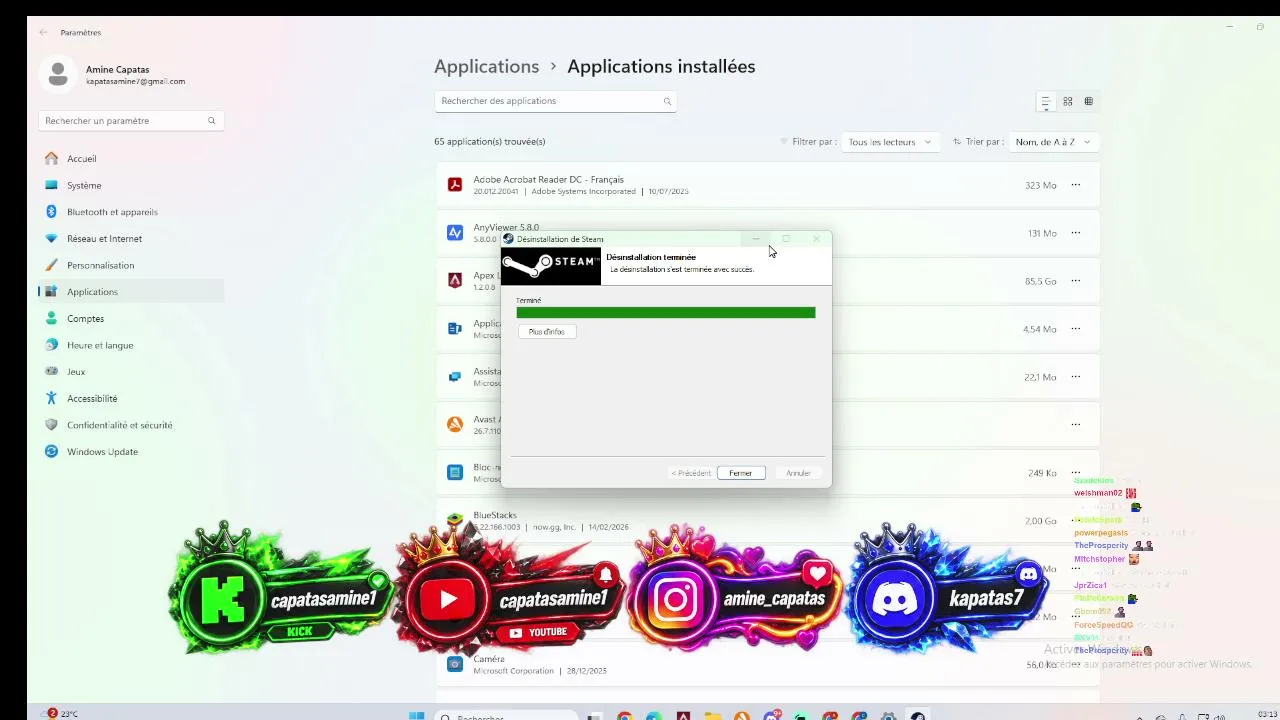
Task: Click the text '65 application(s) trouvée(s)'
Action: [490, 142]
